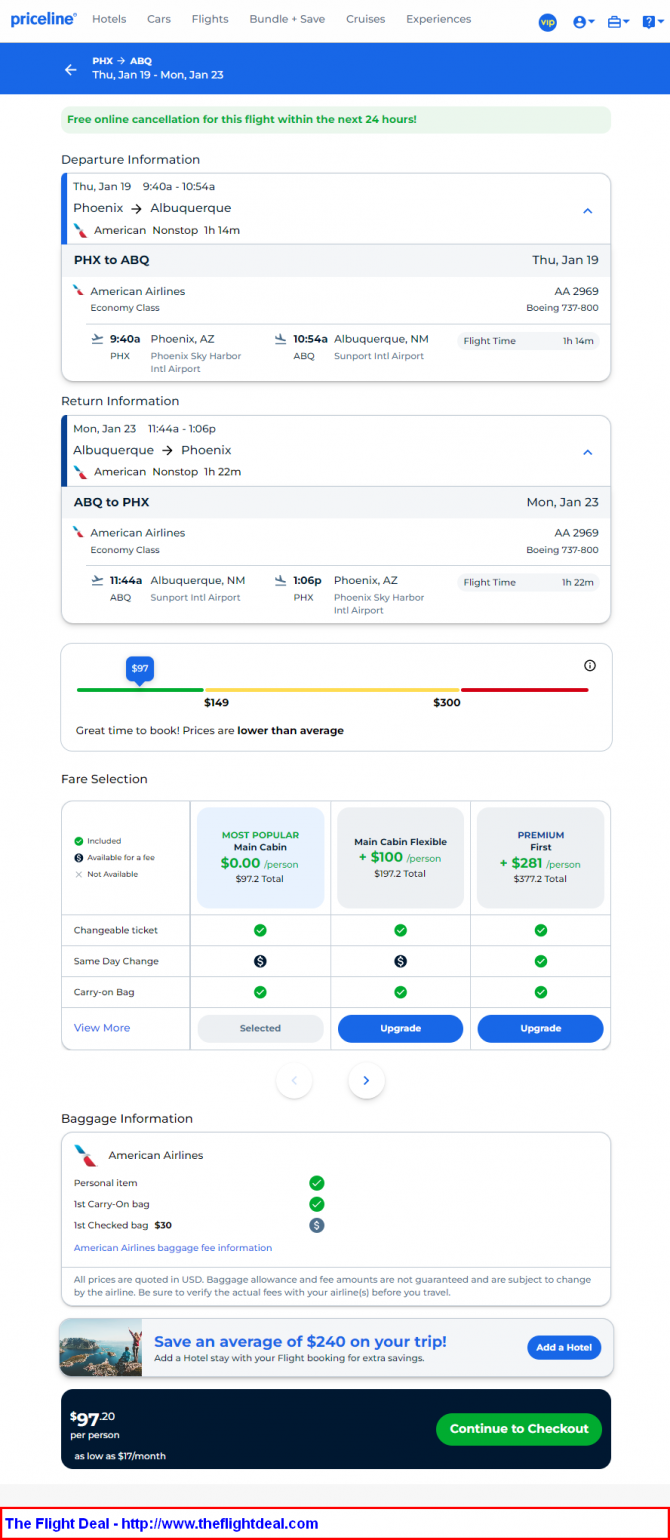Click the ABQ to PHX segment header

(336, 502)
